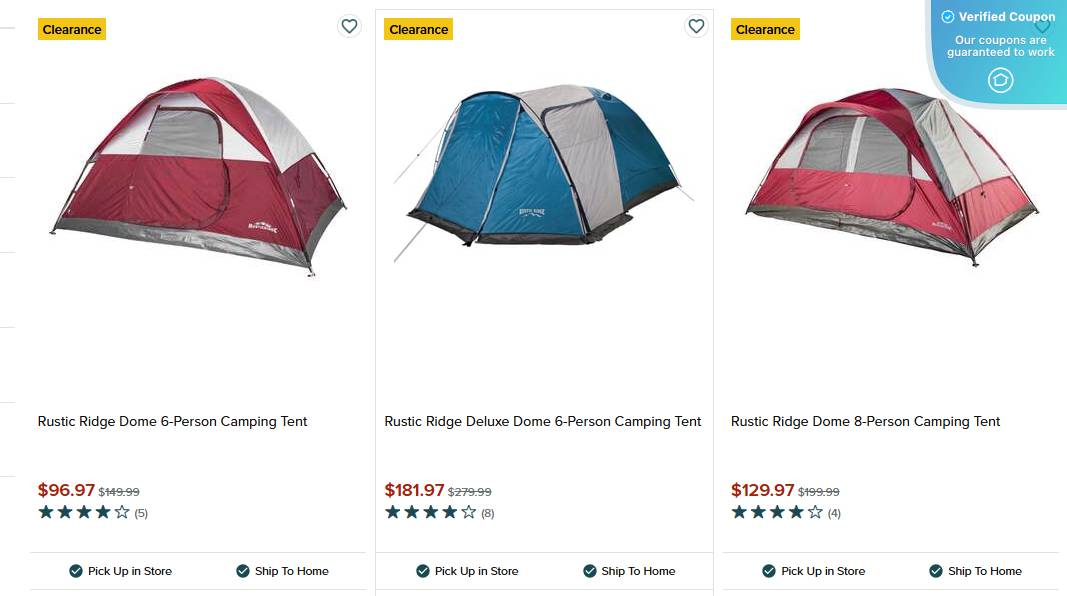Open Rustic Ridge Deluxe Dome 6-Person Camping Tent
This screenshot has width=1067, height=596.
click(543, 422)
